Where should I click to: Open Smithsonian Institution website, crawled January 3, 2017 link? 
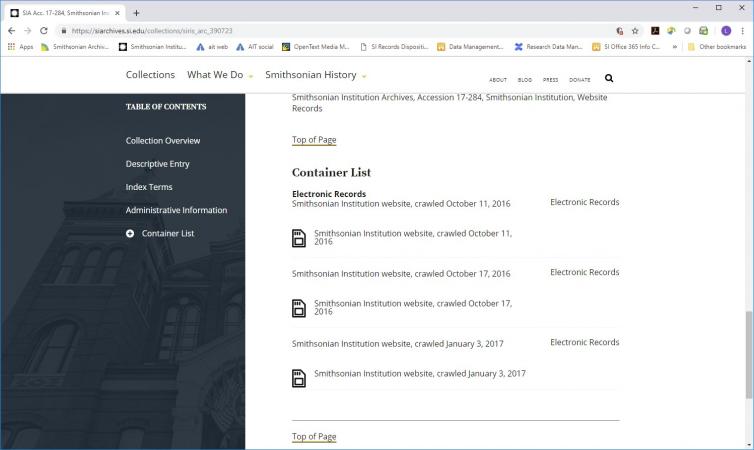(419, 373)
